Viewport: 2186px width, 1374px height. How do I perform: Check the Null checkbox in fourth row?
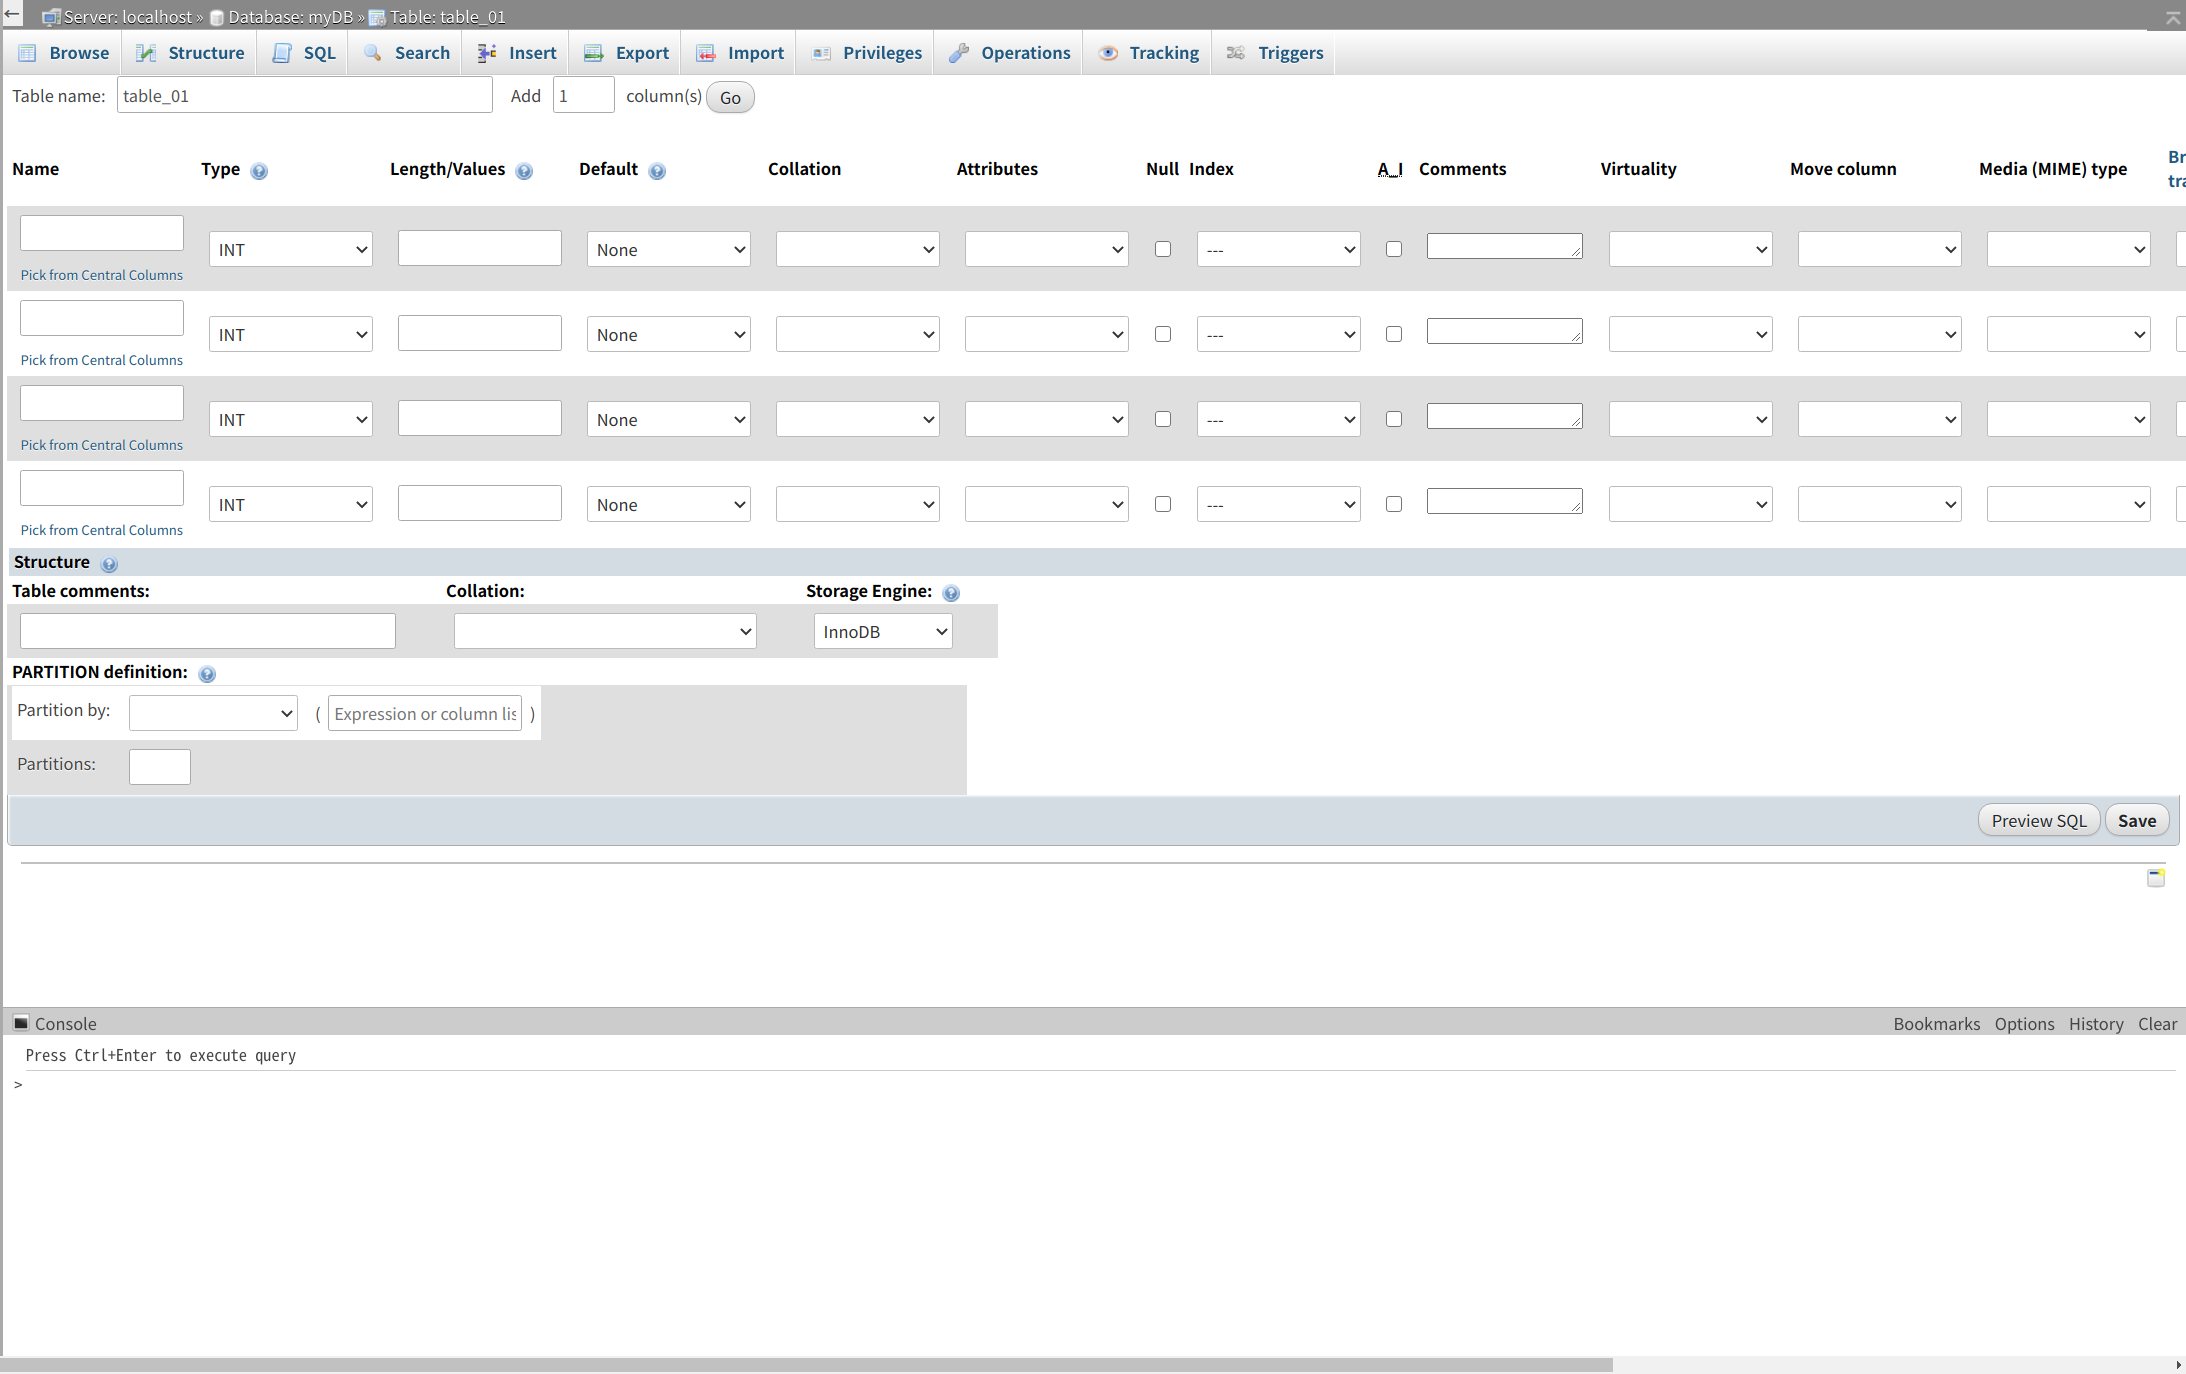1163,504
